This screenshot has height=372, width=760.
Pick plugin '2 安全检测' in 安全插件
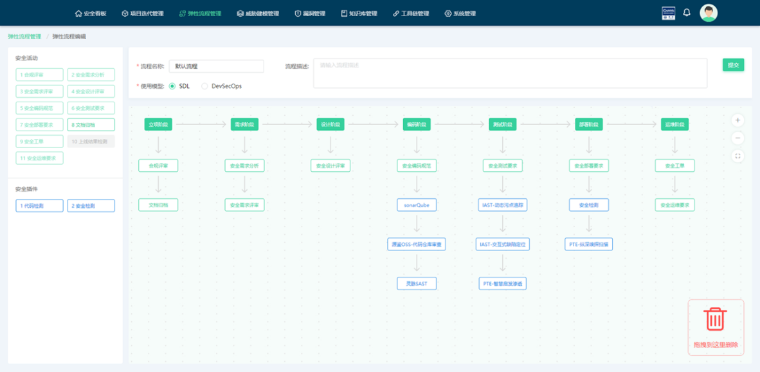(91, 206)
